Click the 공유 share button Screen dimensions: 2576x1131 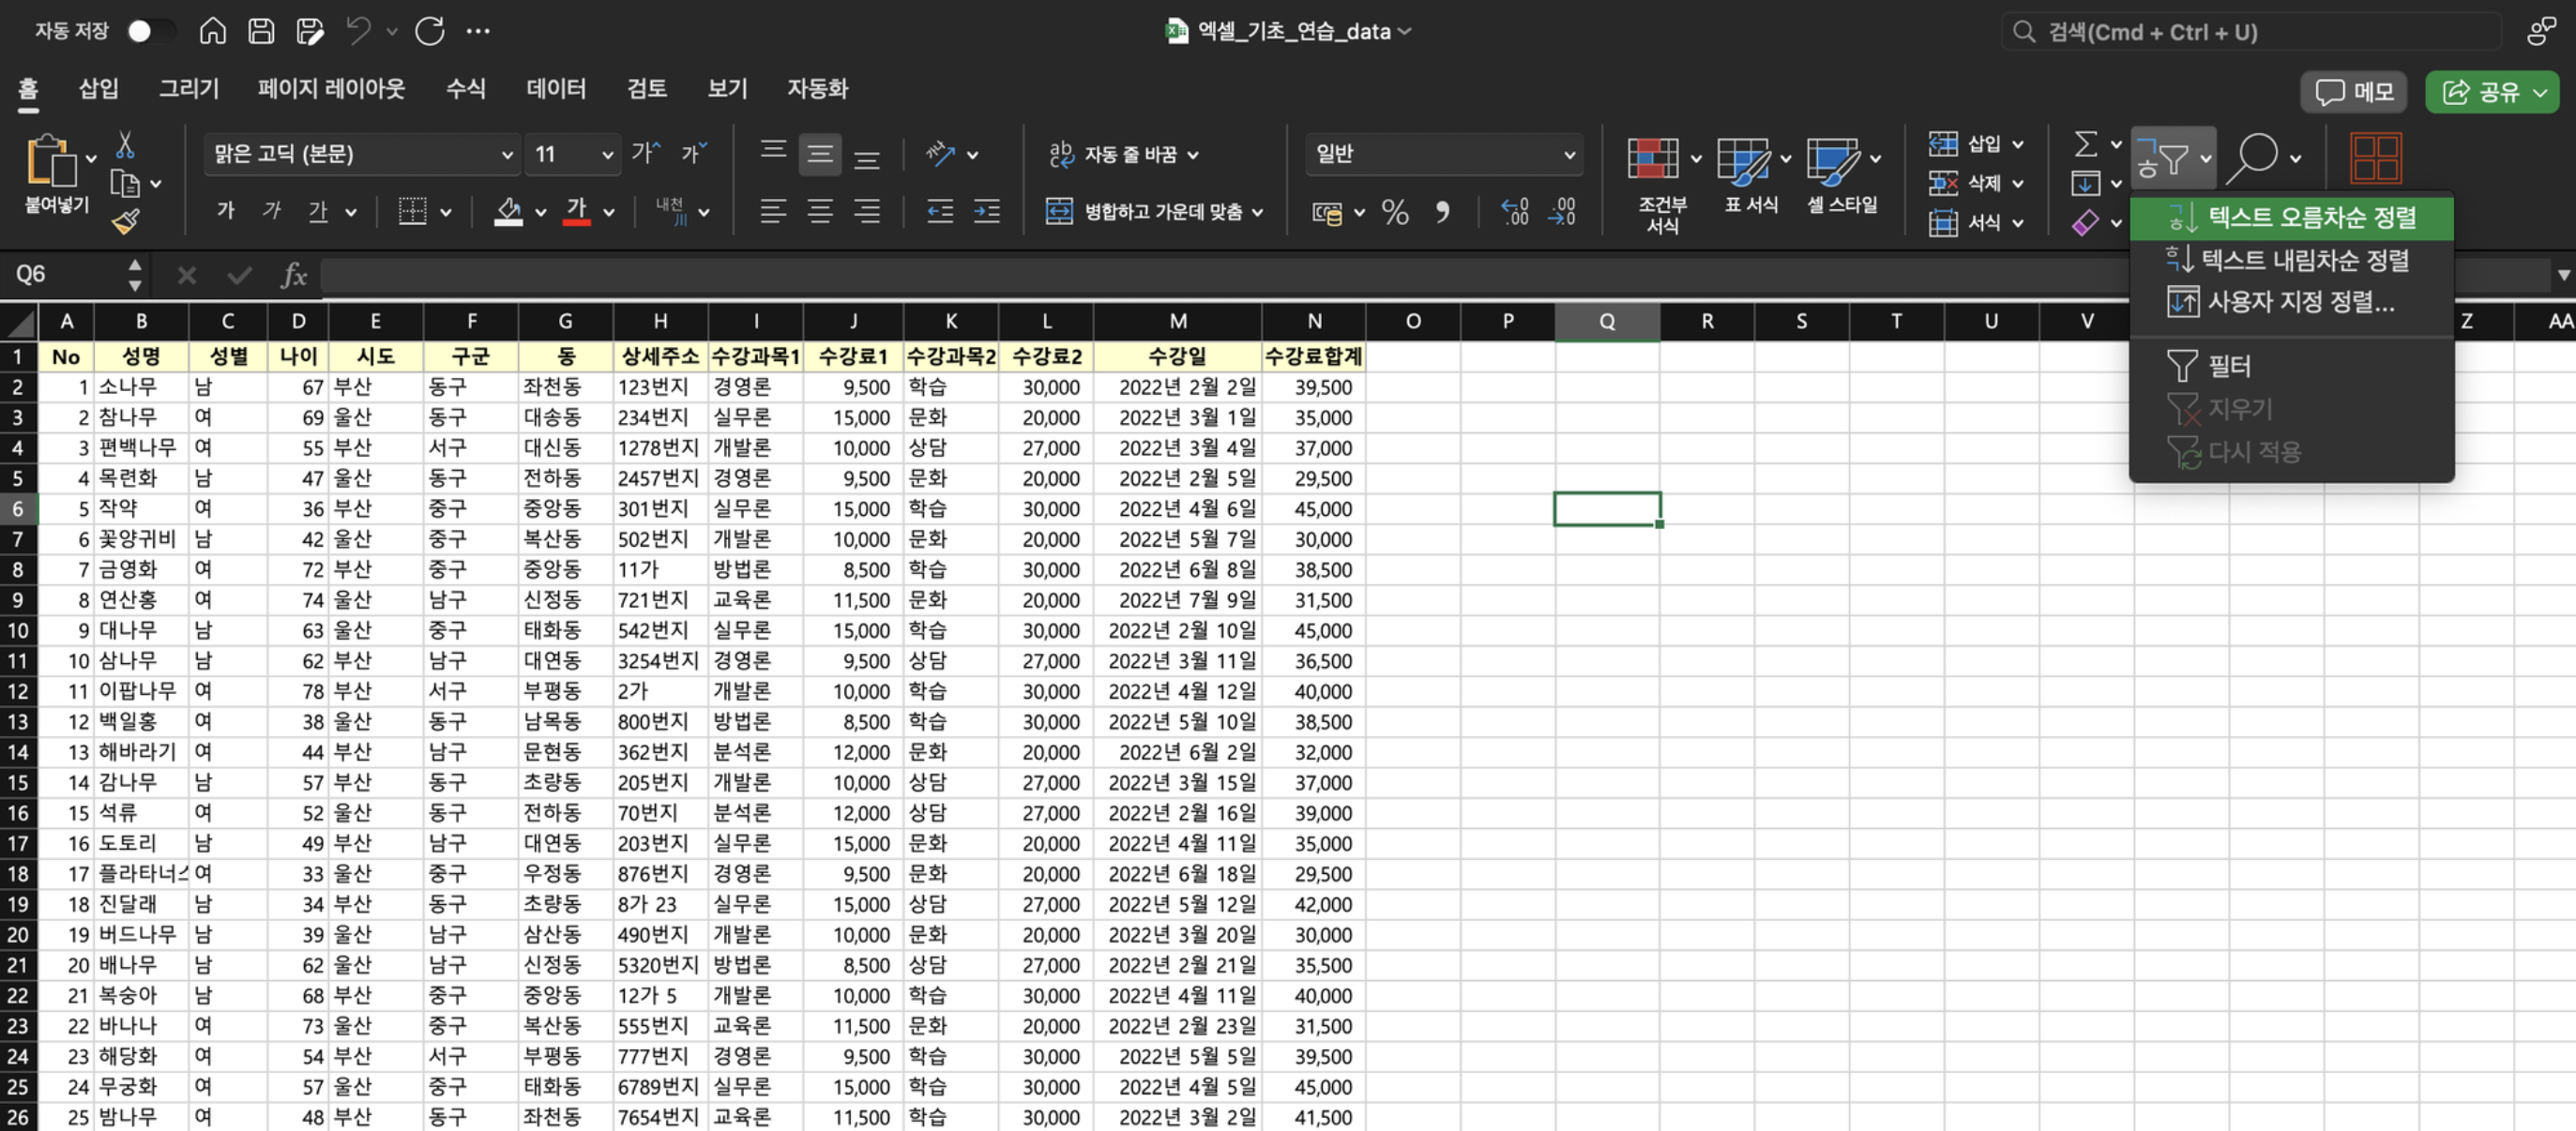pyautogui.click(x=2481, y=93)
